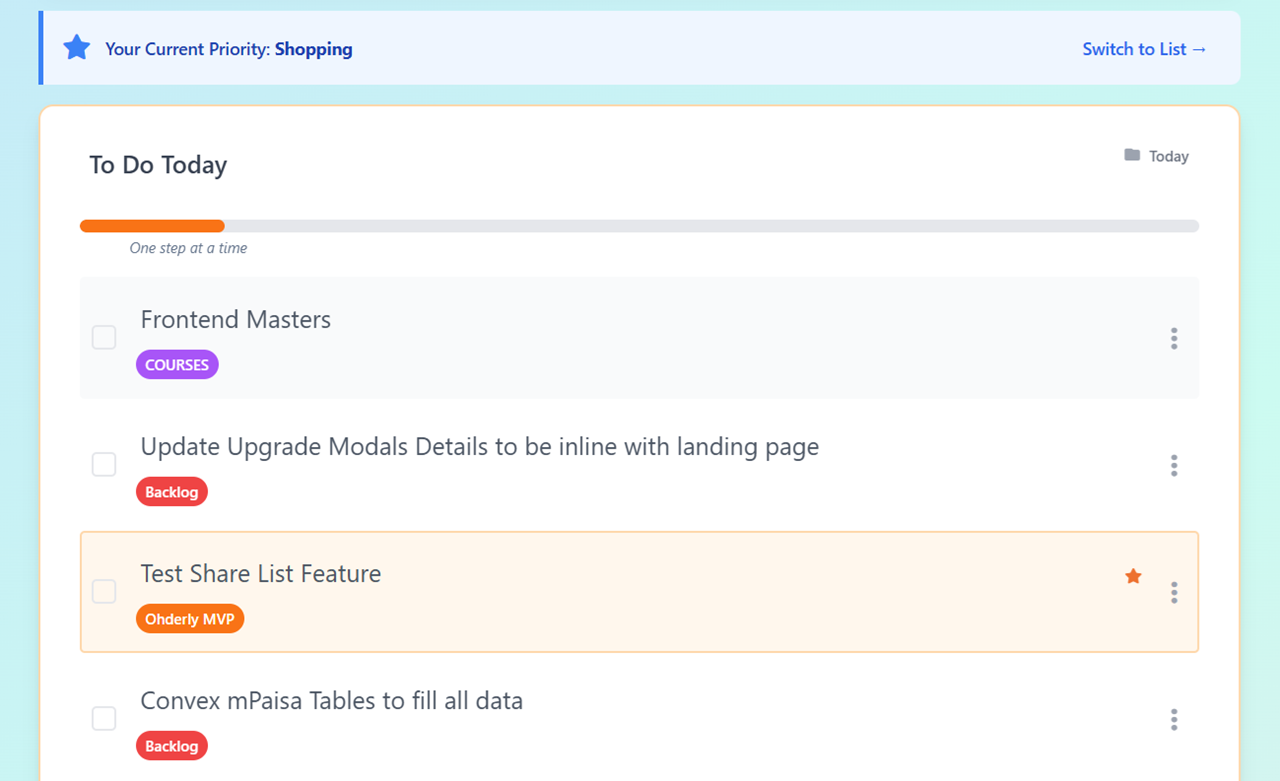This screenshot has width=1280, height=781.
Task: Click the Switch to List link
Action: tap(1144, 49)
